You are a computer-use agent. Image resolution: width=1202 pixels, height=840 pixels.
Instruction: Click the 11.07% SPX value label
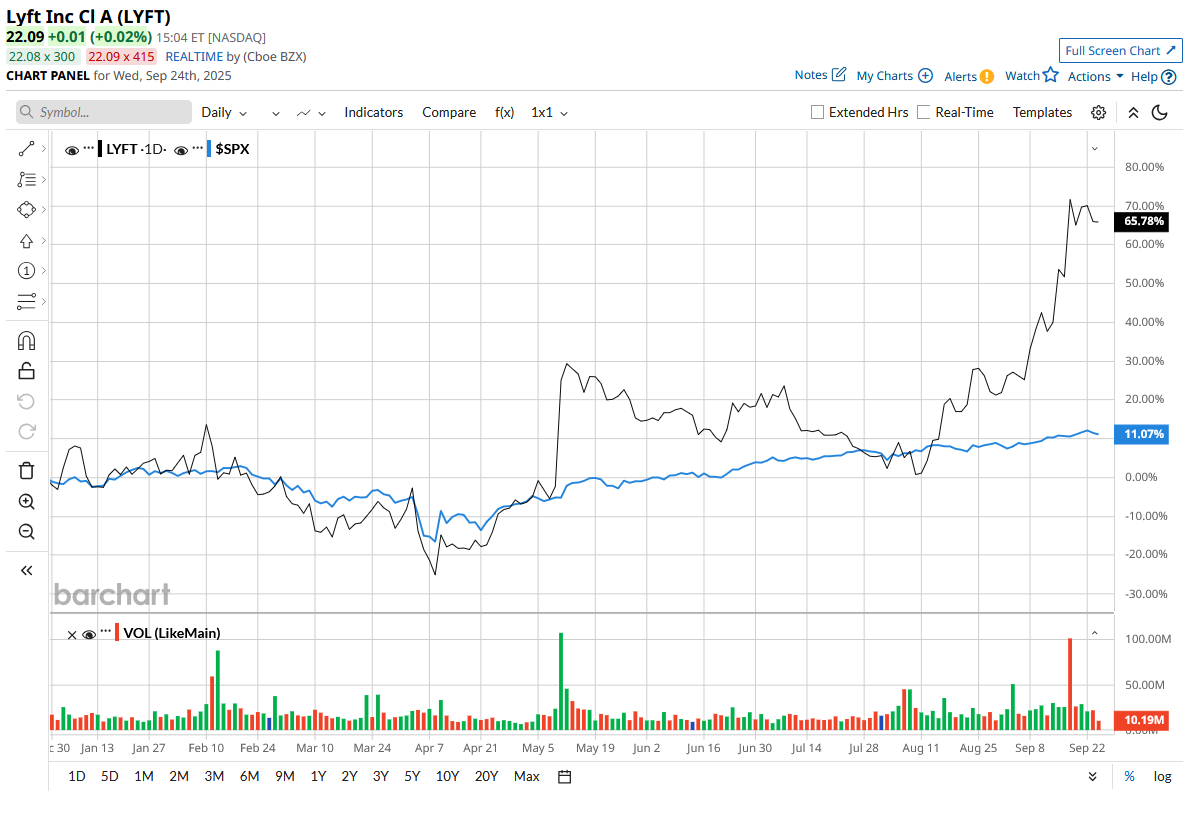(x=1144, y=434)
